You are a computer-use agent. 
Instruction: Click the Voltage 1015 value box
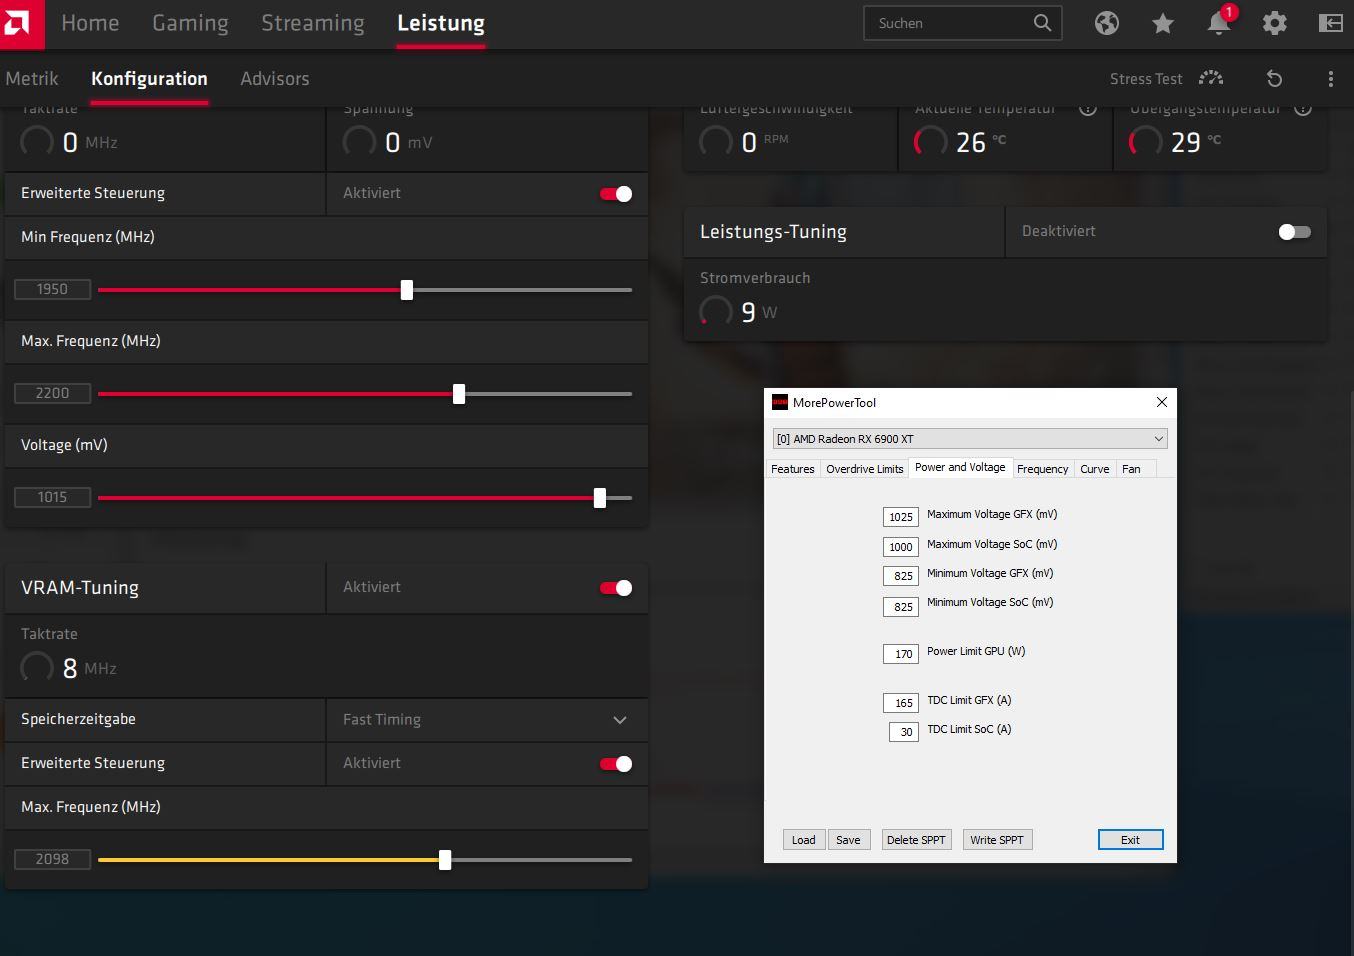point(52,498)
